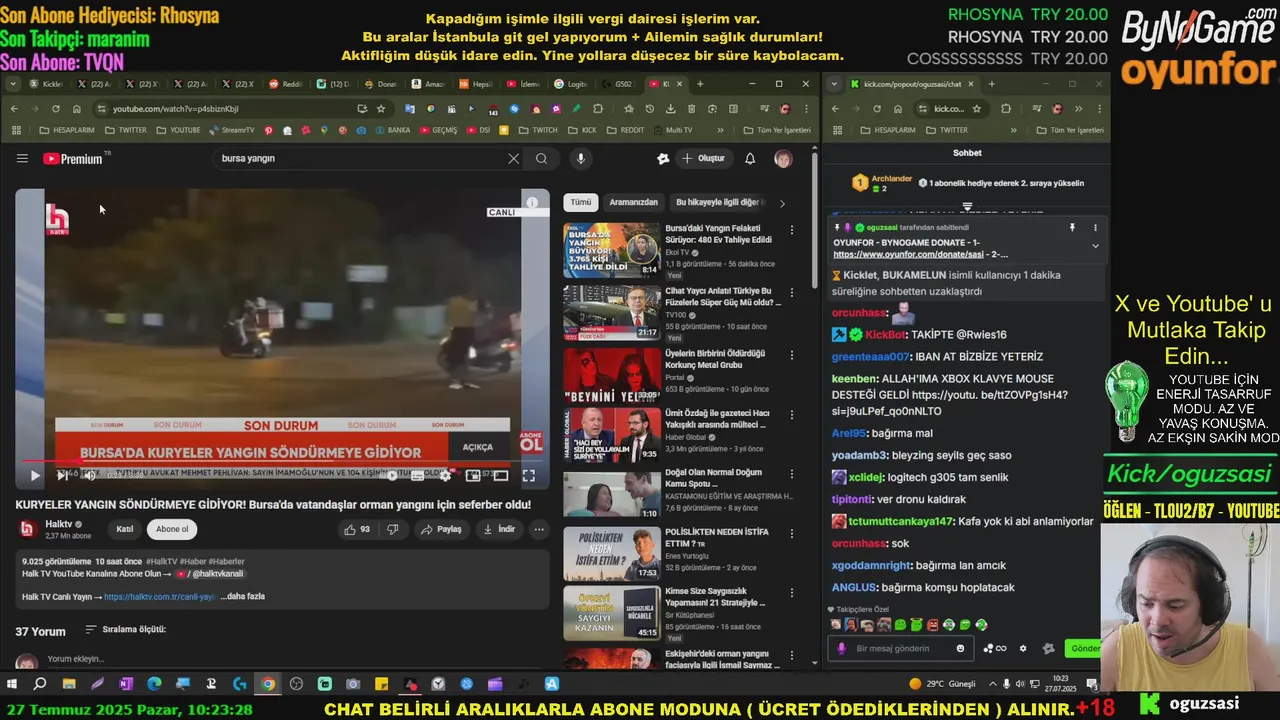Open HESAPLARIM bookmark folder in YouTube window

[66, 130]
